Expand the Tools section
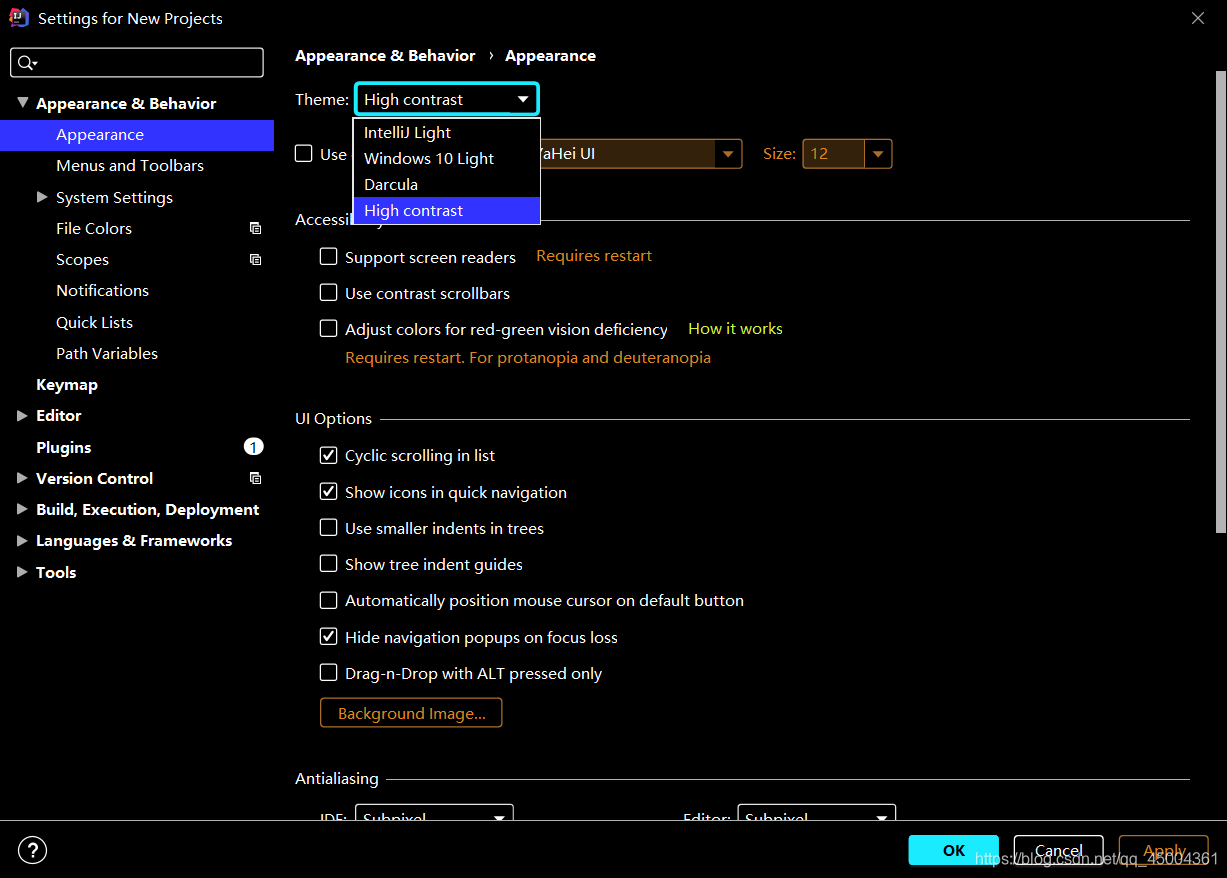 (x=22, y=572)
